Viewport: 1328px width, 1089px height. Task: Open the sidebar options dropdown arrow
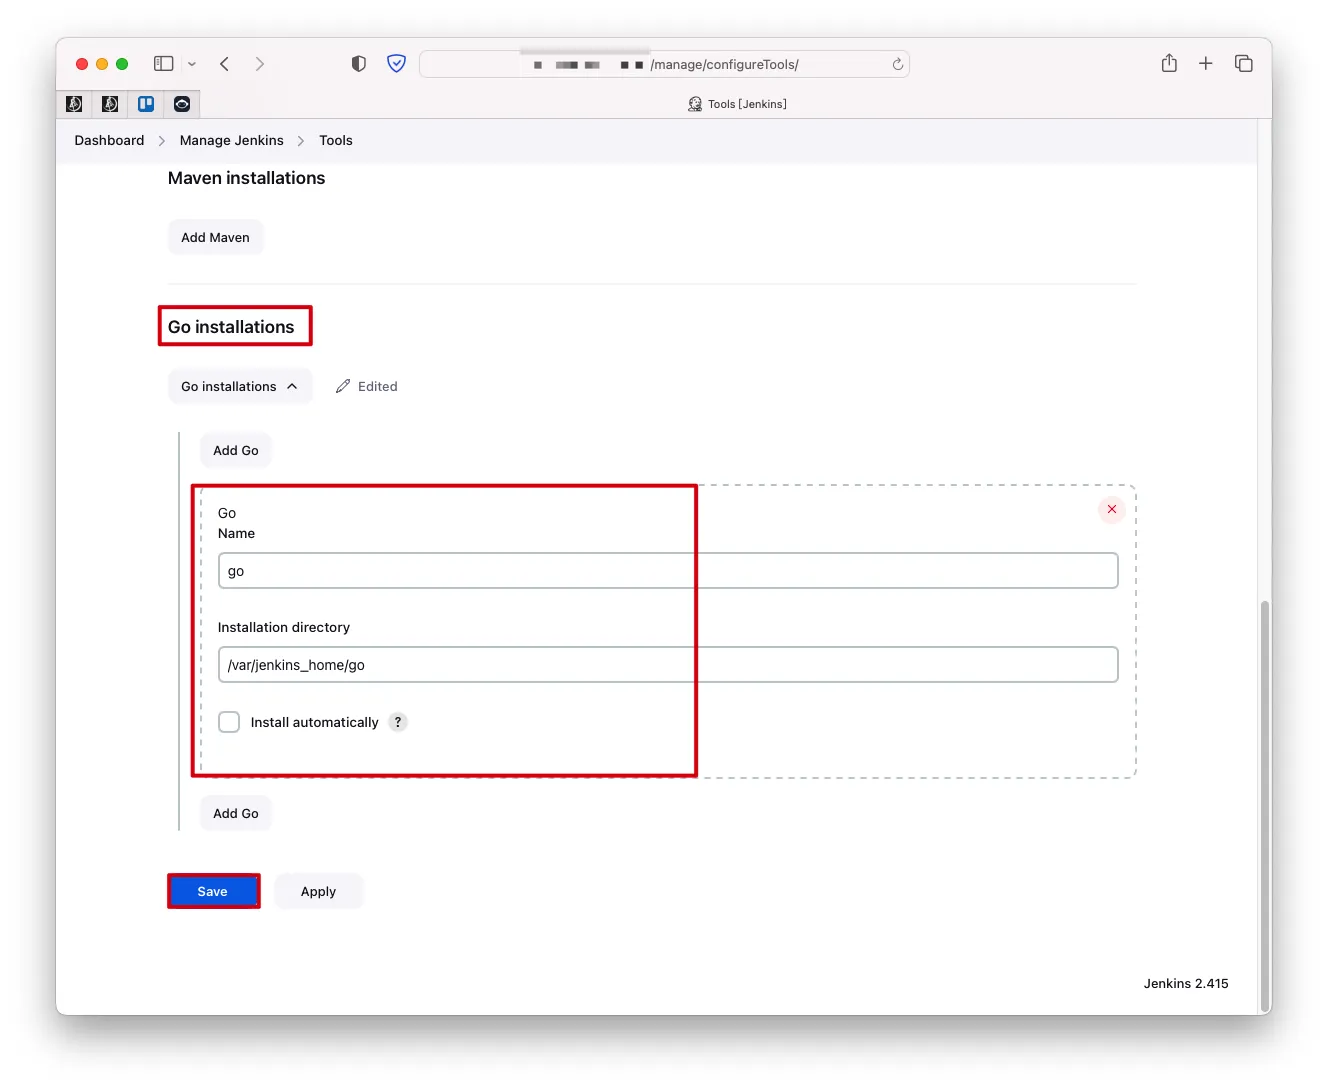pyautogui.click(x=192, y=64)
